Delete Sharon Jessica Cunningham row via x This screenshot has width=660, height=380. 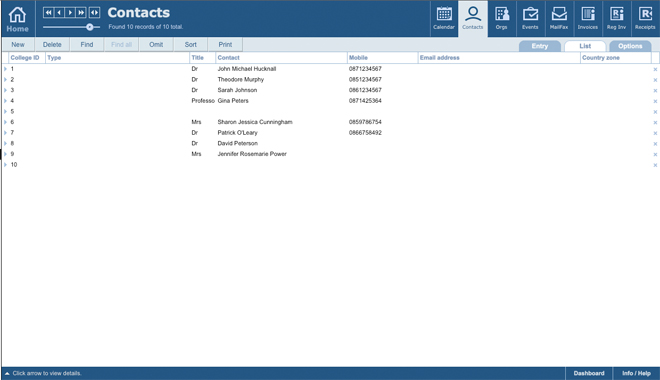click(x=655, y=122)
